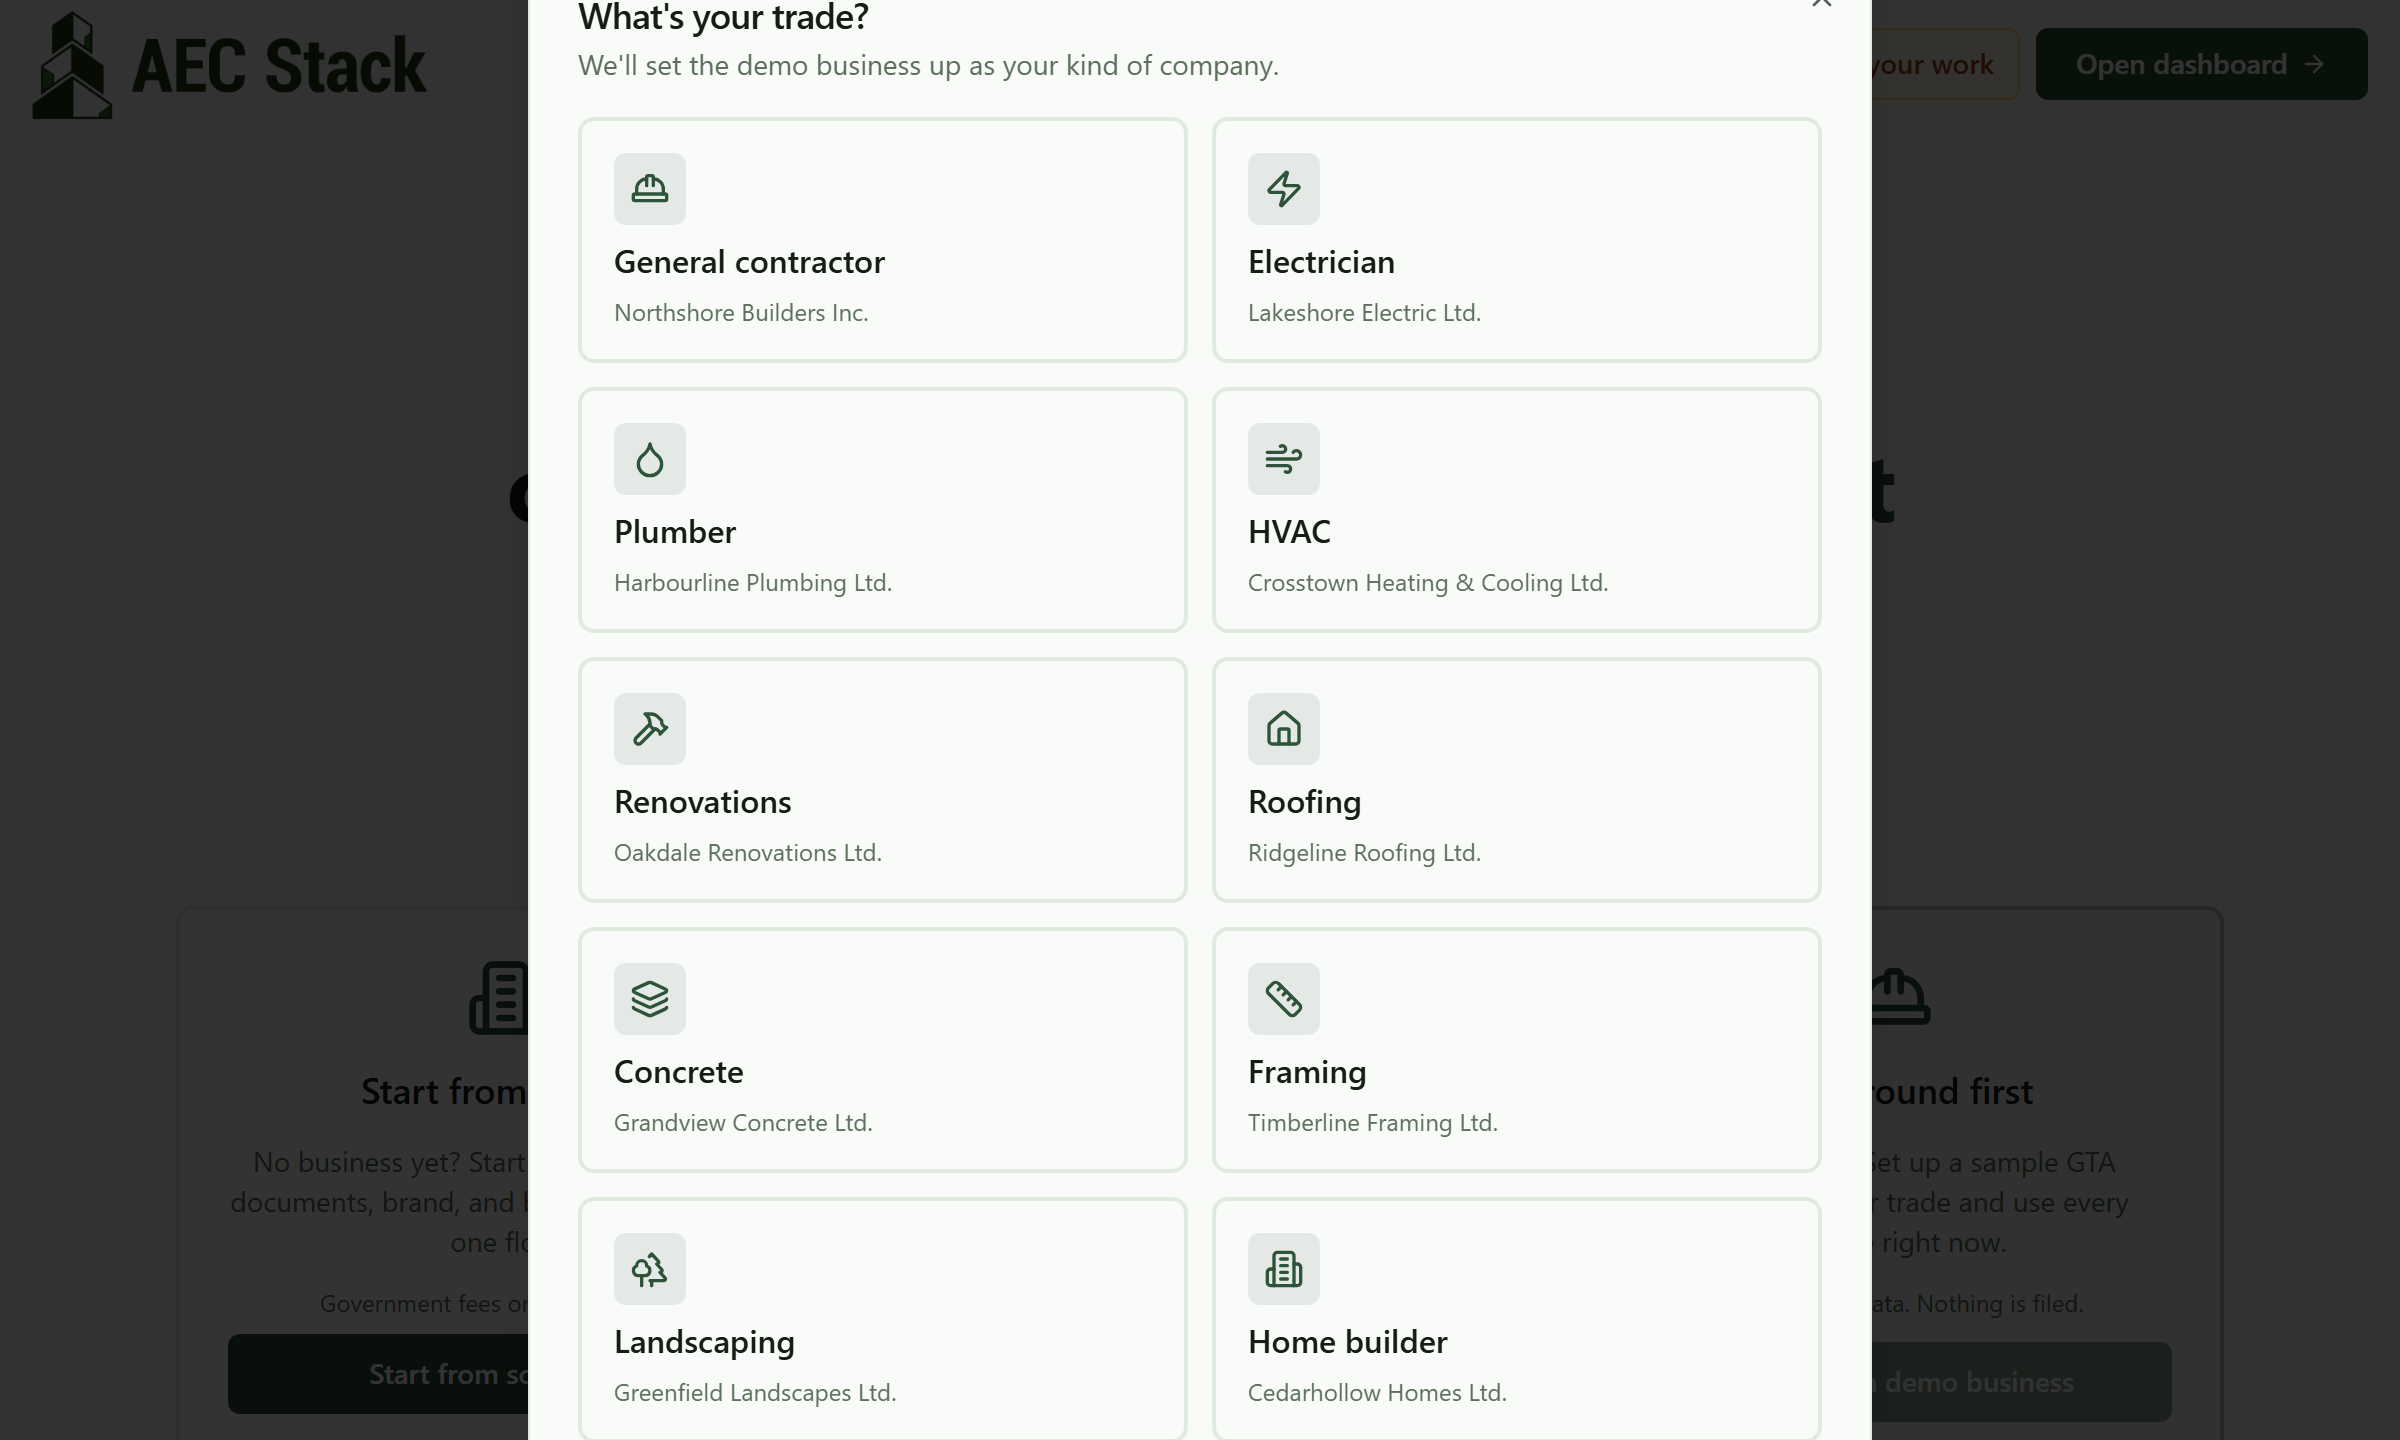This screenshot has width=2400, height=1440.
Task: Click the water droplet Plumber icon
Action: pos(649,459)
